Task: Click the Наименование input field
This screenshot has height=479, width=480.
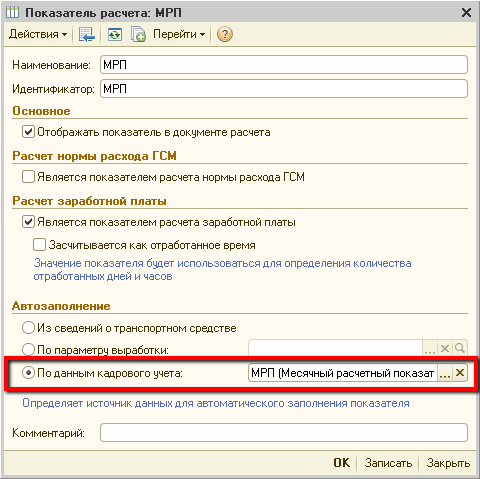Action: 284,65
